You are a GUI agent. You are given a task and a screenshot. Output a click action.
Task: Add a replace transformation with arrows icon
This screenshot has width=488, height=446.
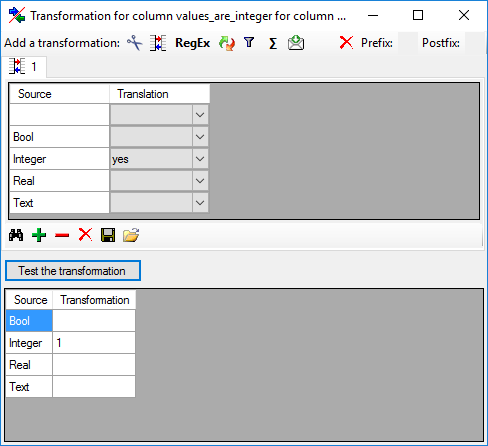click(x=227, y=43)
